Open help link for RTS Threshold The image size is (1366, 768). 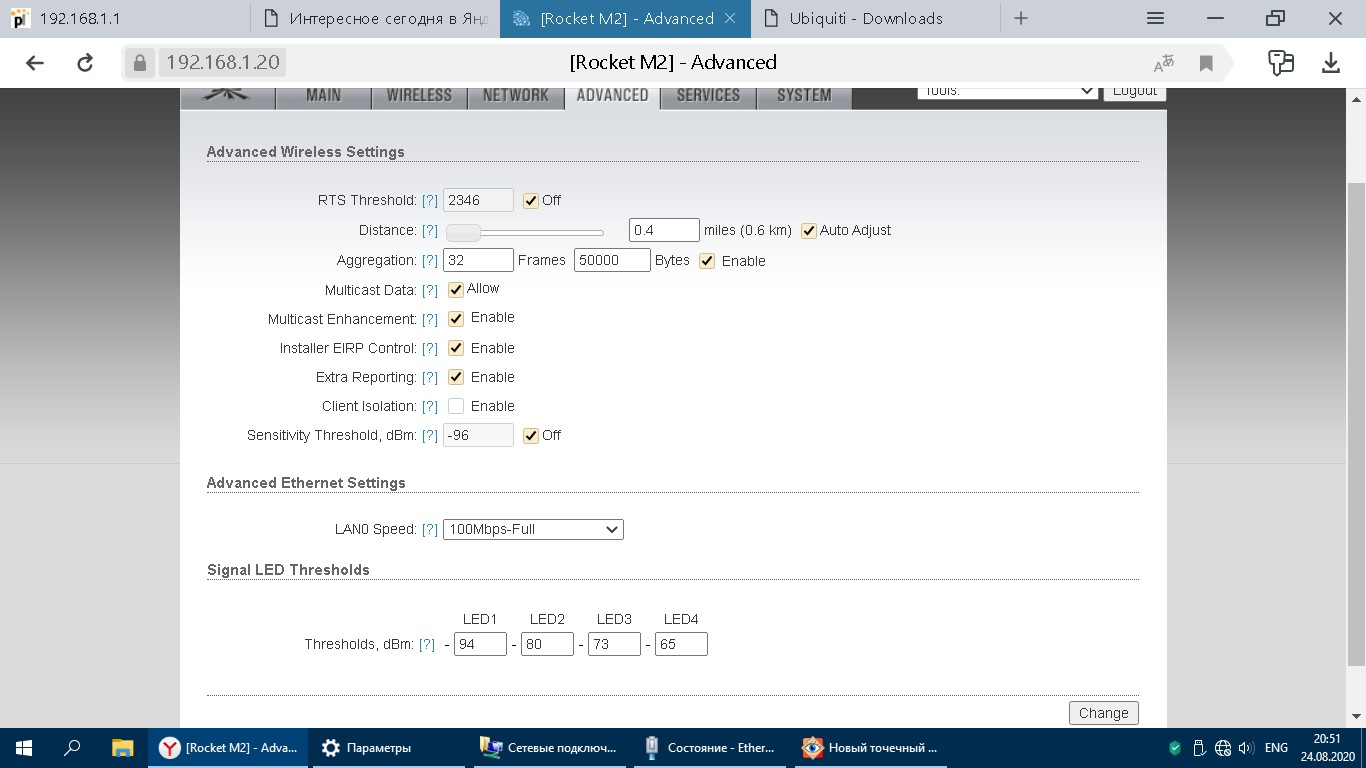pos(430,200)
